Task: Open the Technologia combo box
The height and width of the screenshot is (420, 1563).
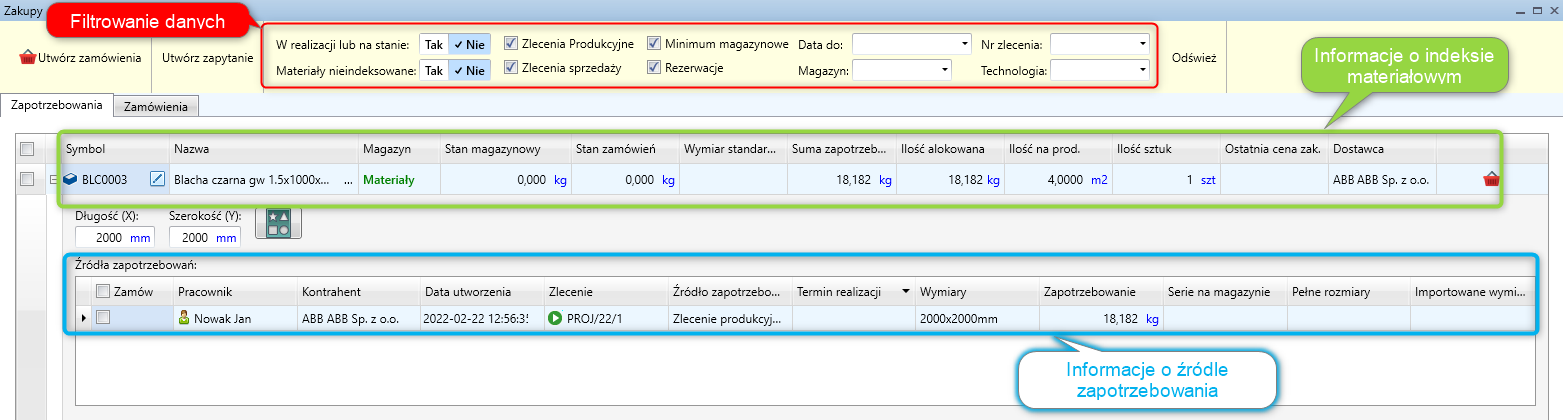Action: coord(1141,70)
